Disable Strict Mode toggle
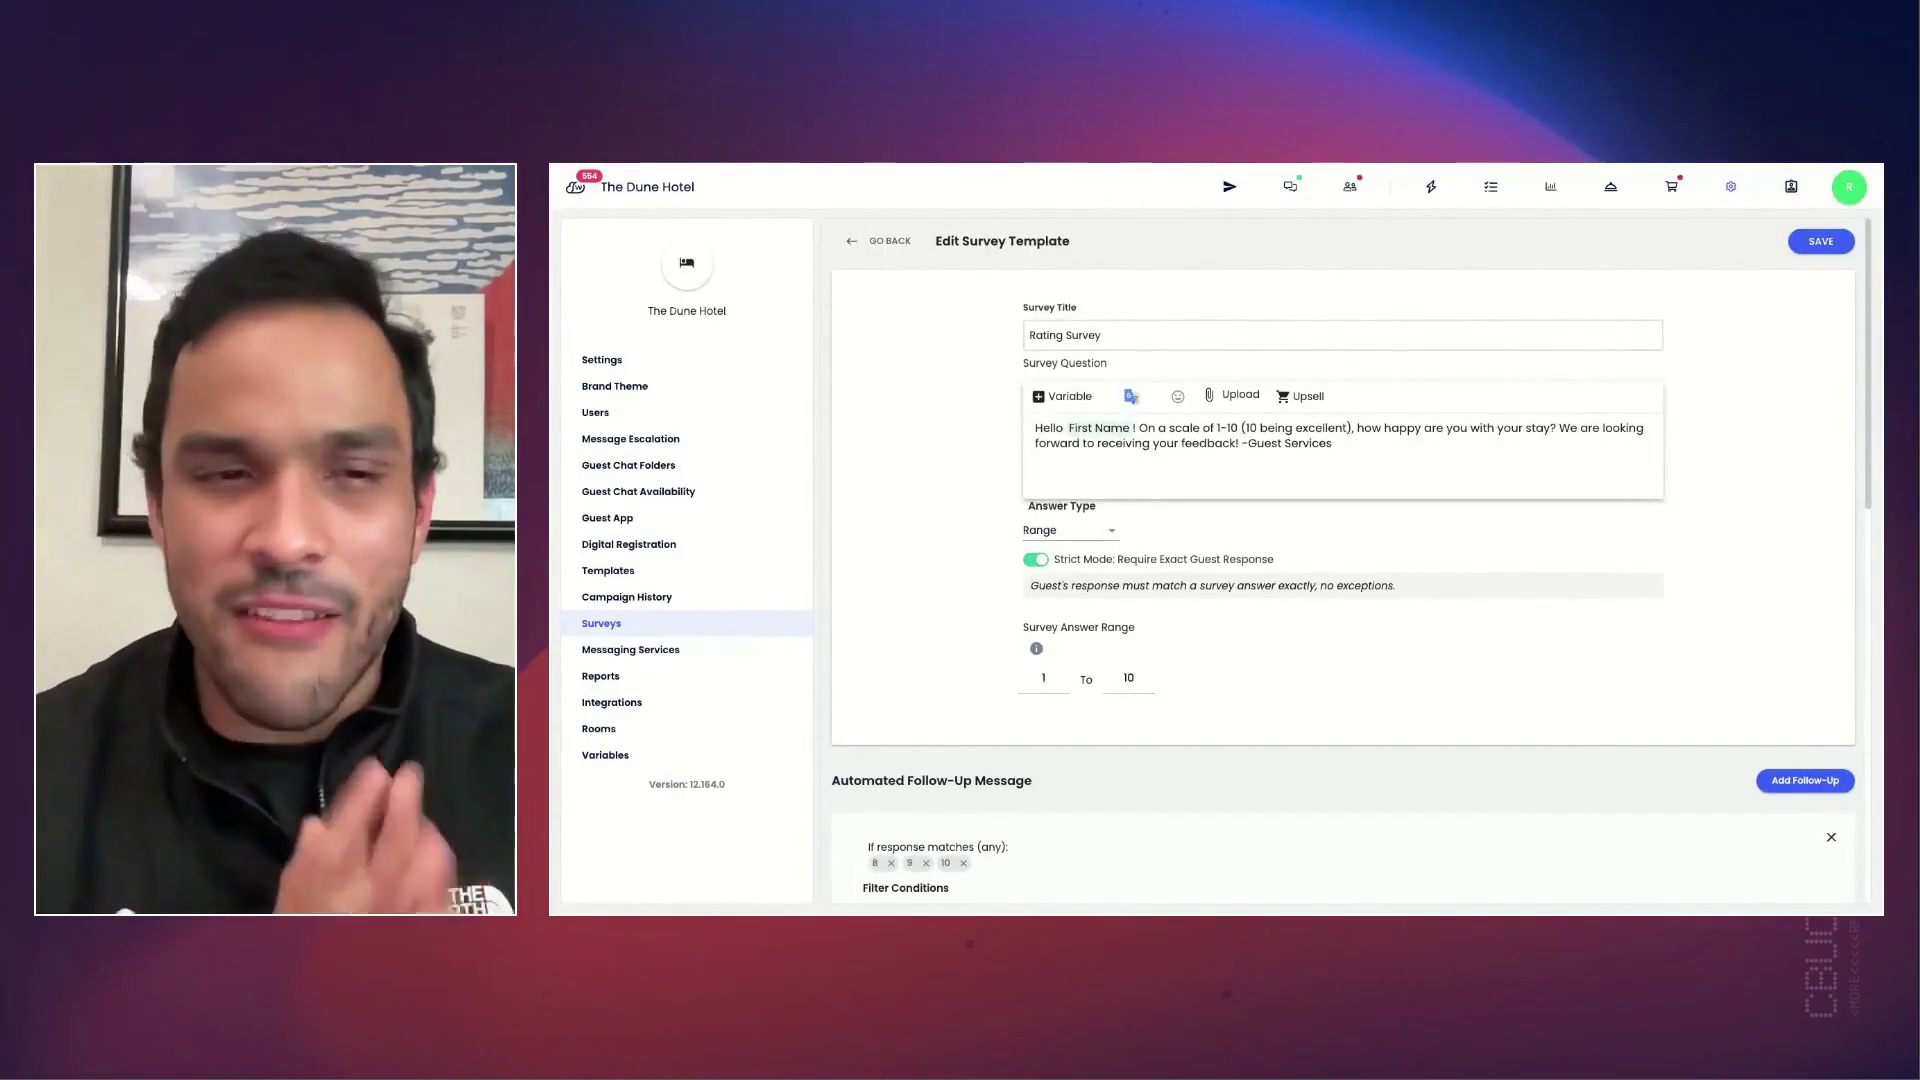This screenshot has height=1080, width=1920. tap(1035, 560)
